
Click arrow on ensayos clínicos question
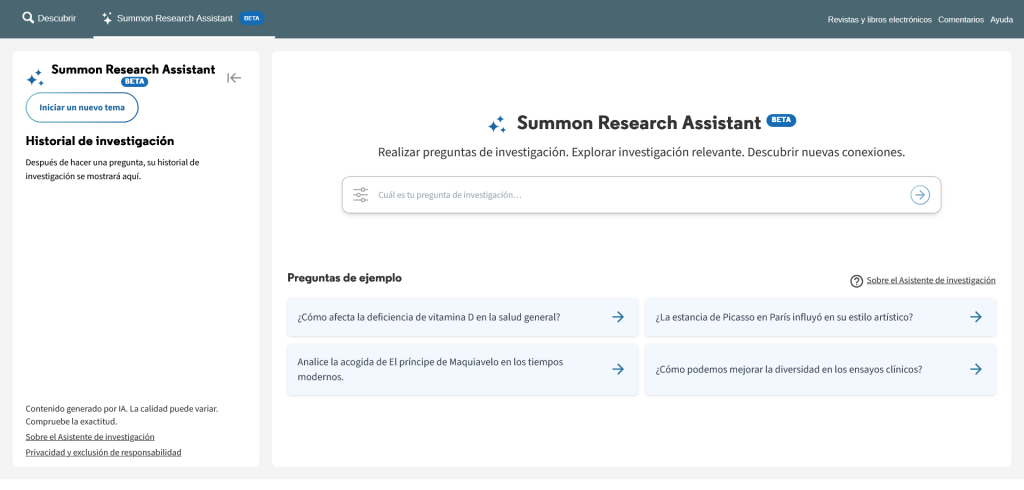coord(976,369)
